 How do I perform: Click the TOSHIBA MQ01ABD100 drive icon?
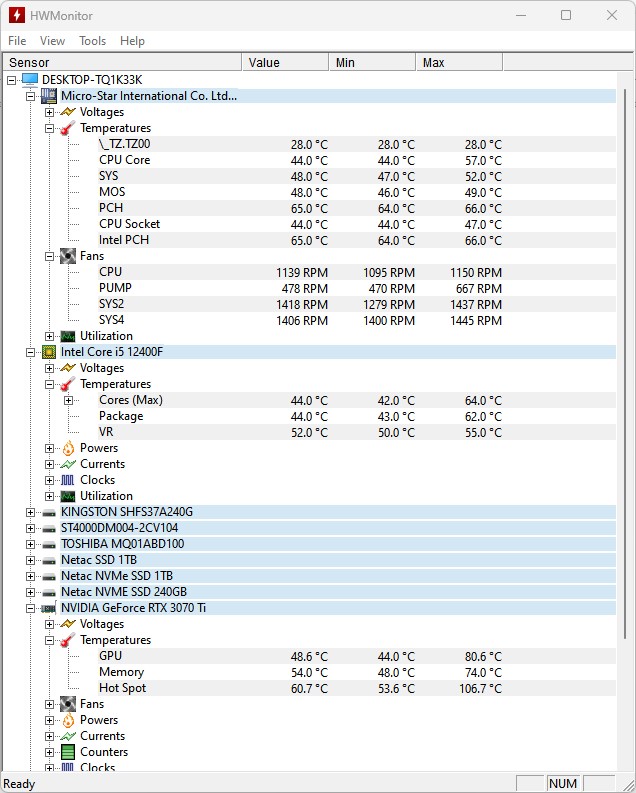[49, 545]
